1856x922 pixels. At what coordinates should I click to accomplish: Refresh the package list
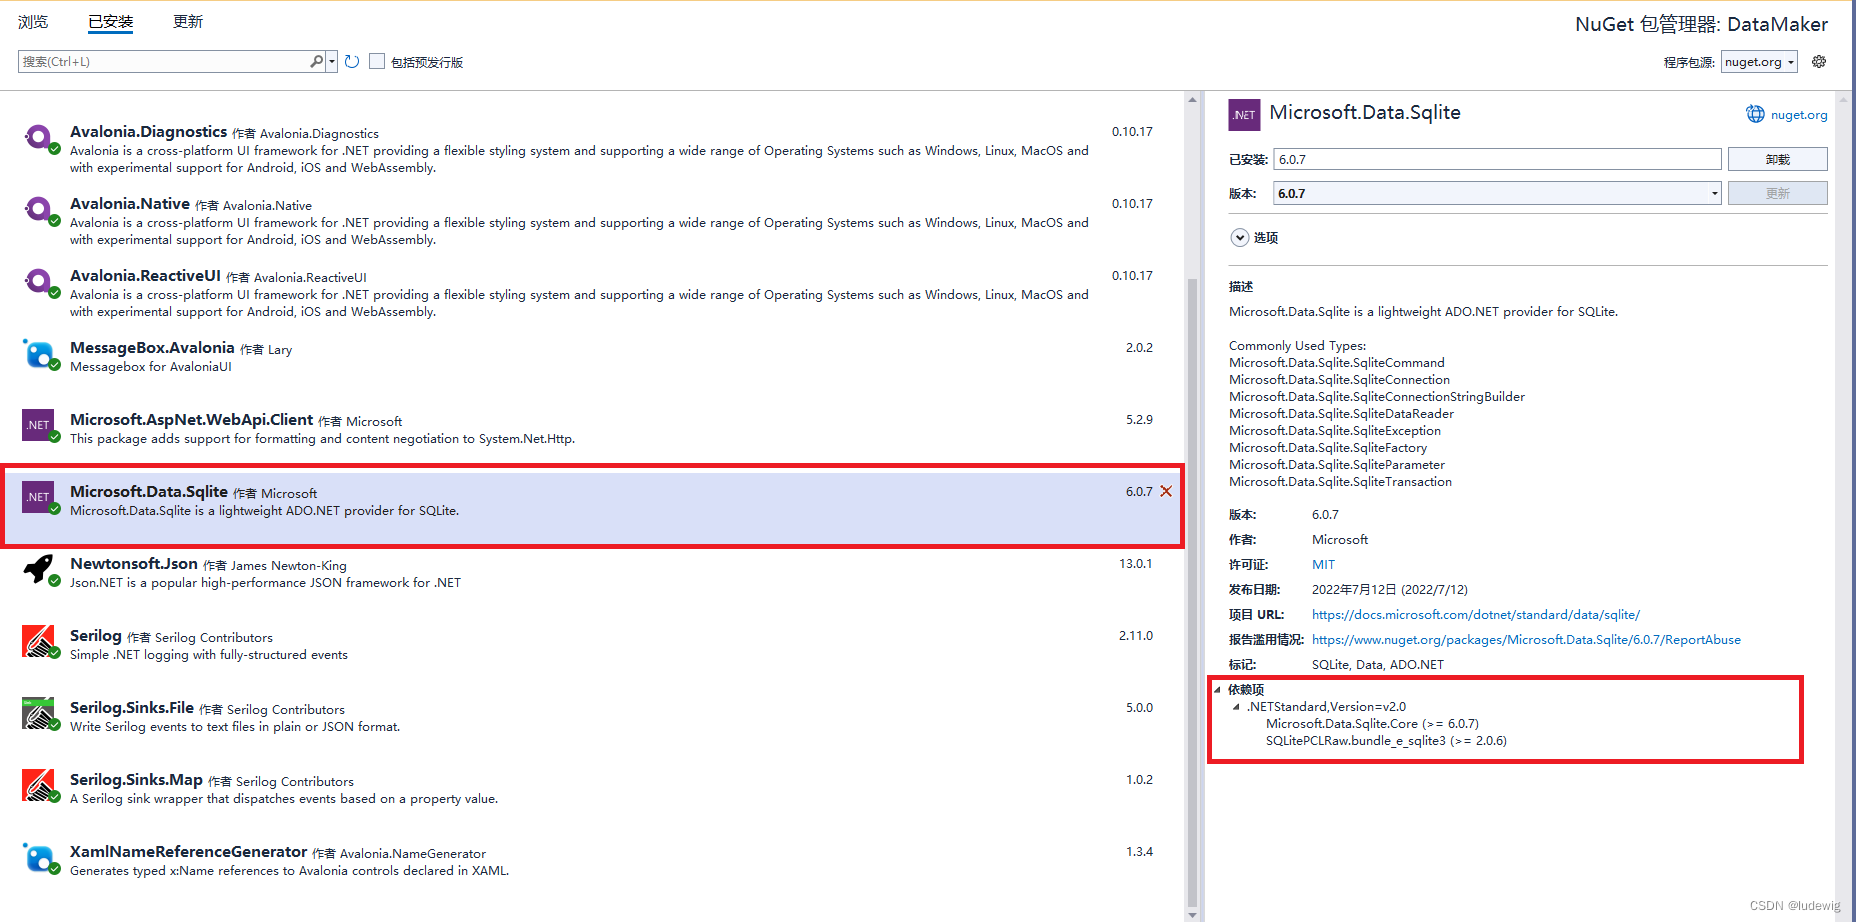[x=352, y=62]
